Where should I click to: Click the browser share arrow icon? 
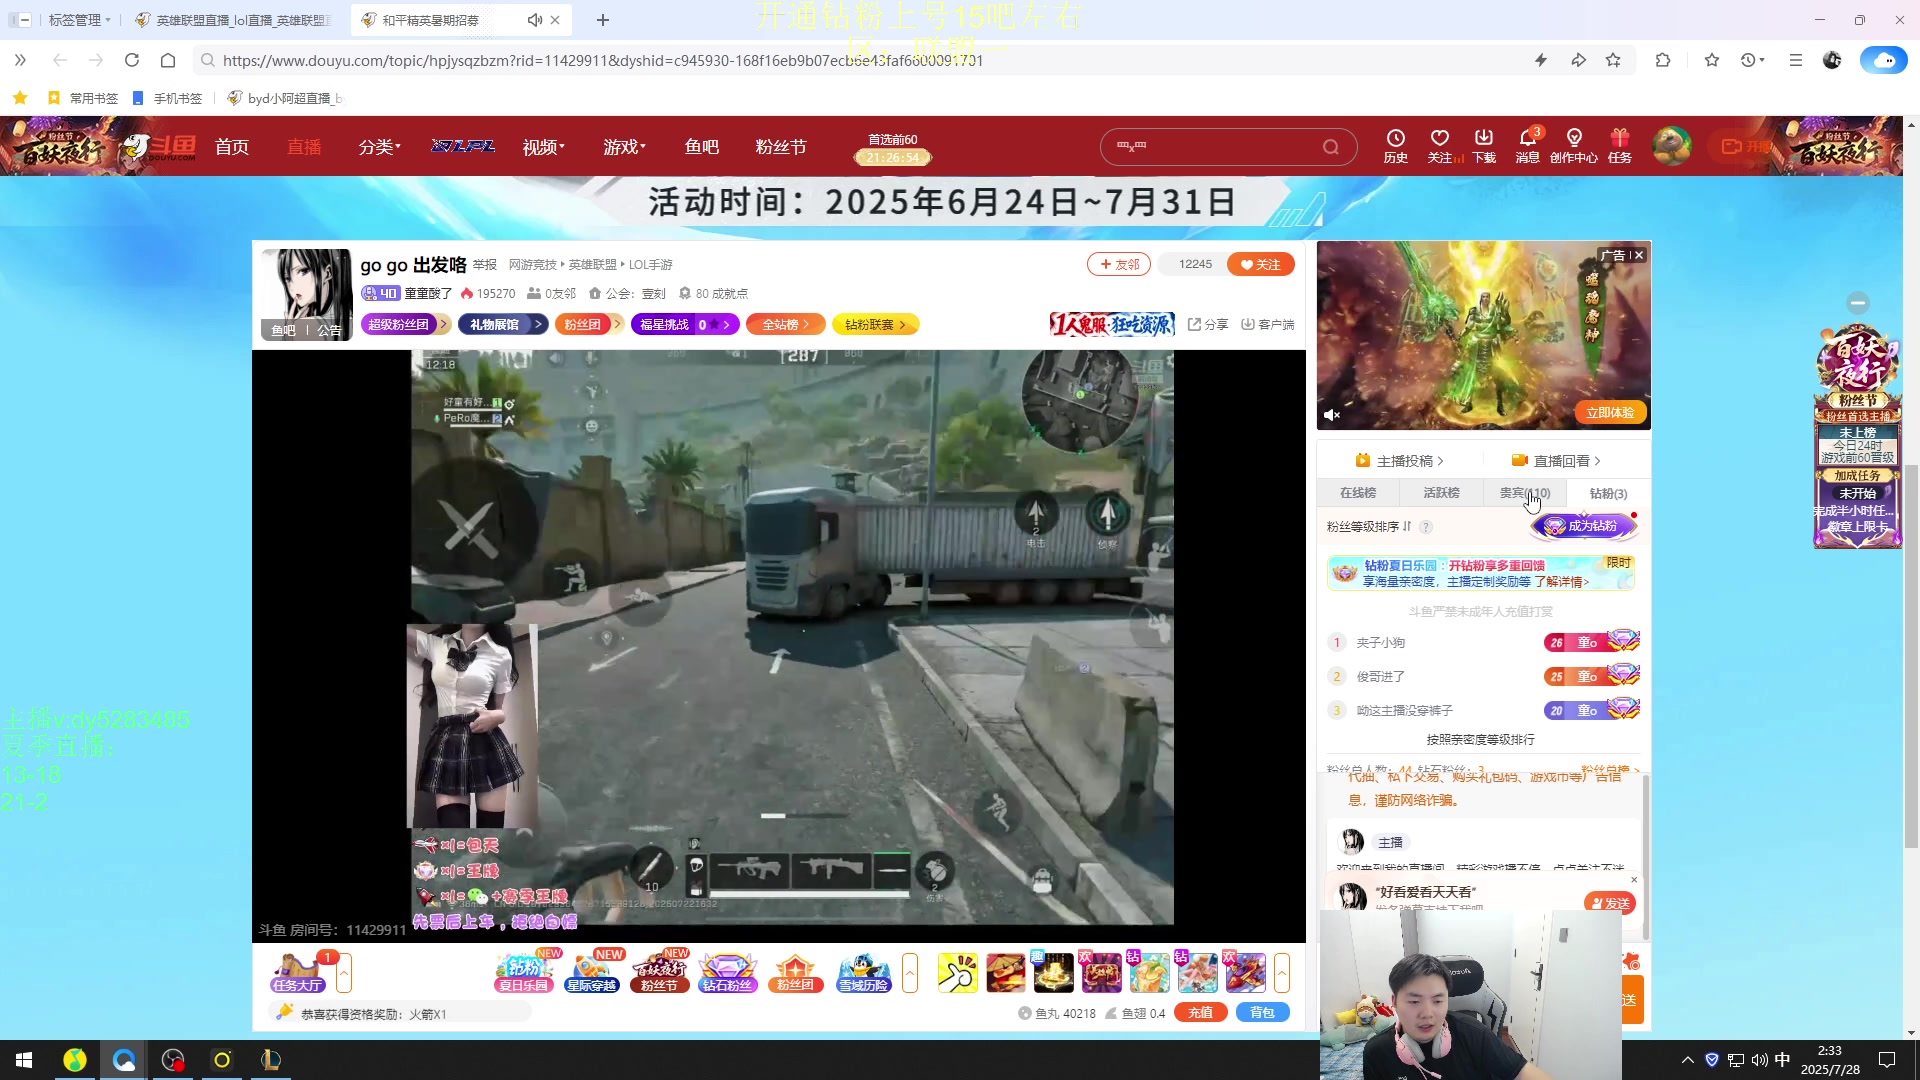[x=1578, y=60]
